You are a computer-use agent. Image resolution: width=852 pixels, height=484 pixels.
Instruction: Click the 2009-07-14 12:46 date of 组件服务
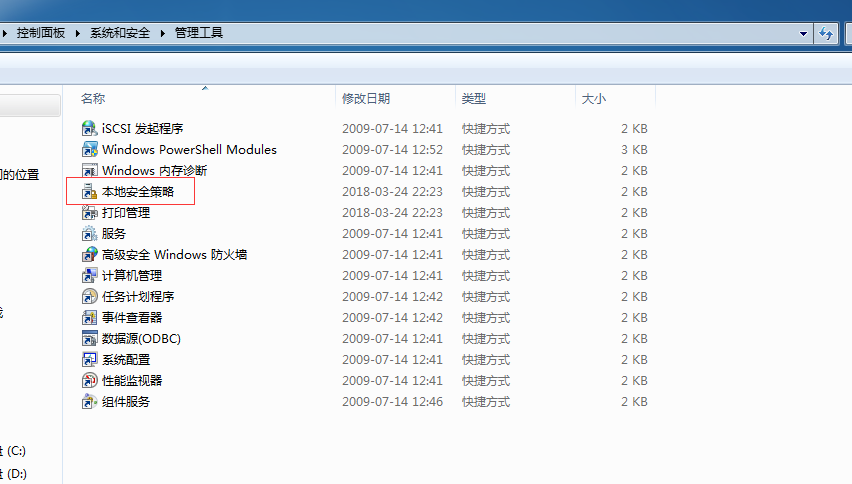[392, 401]
